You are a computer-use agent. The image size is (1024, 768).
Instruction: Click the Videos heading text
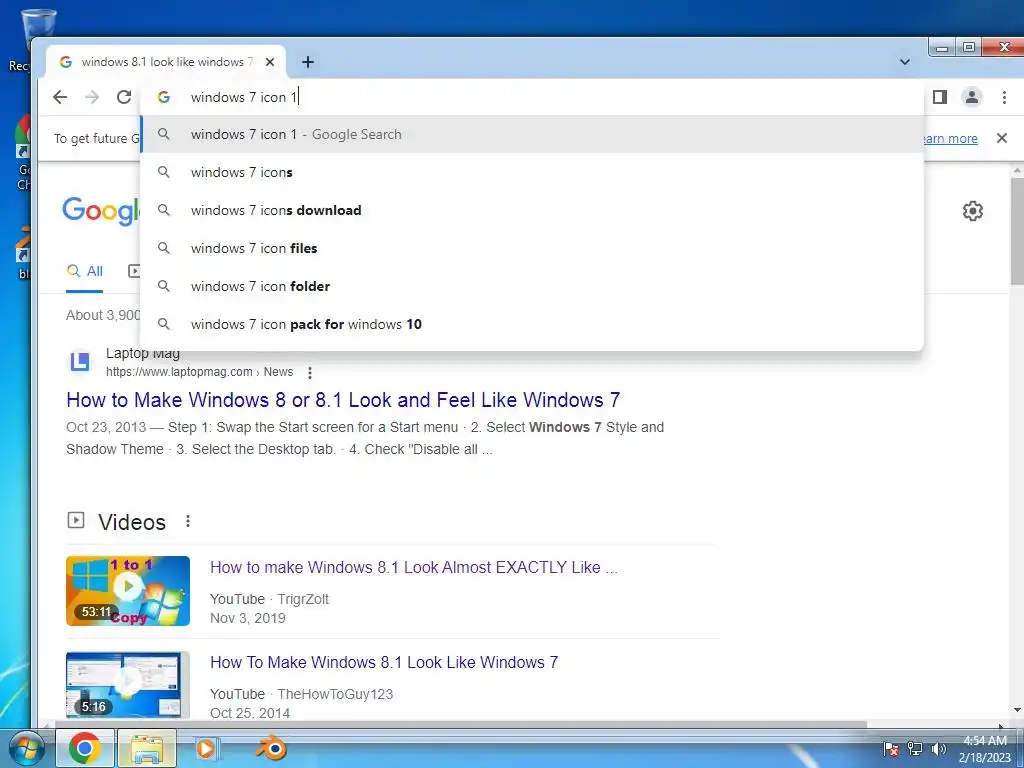(132, 522)
